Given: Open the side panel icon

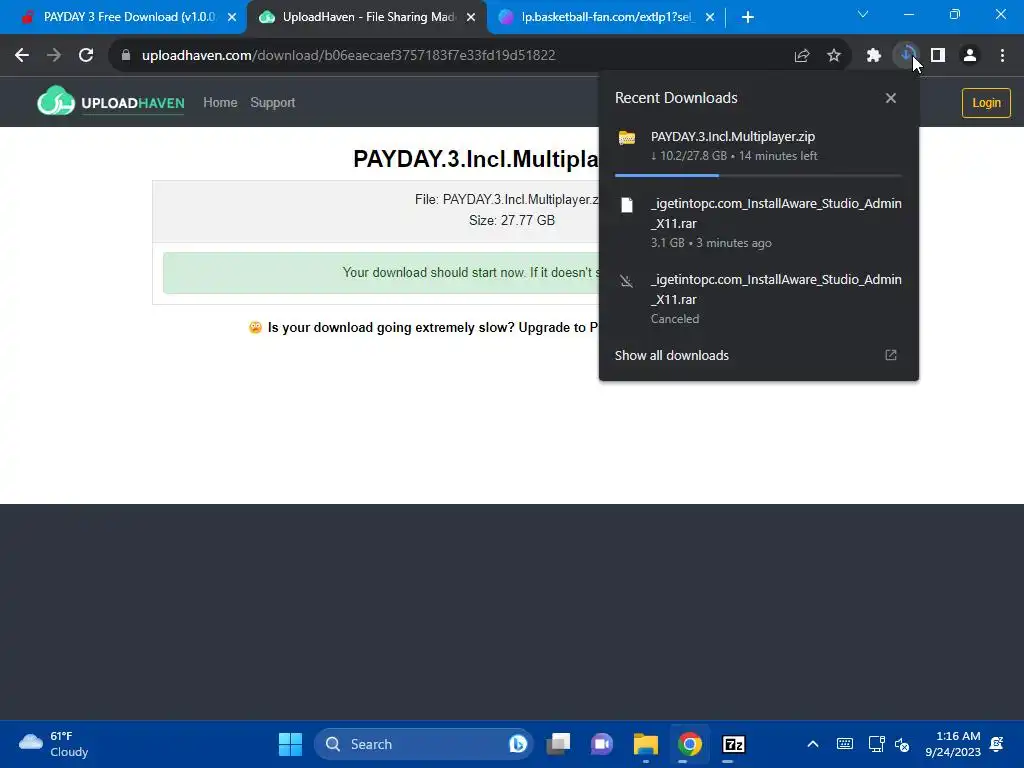Looking at the screenshot, I should (938, 56).
